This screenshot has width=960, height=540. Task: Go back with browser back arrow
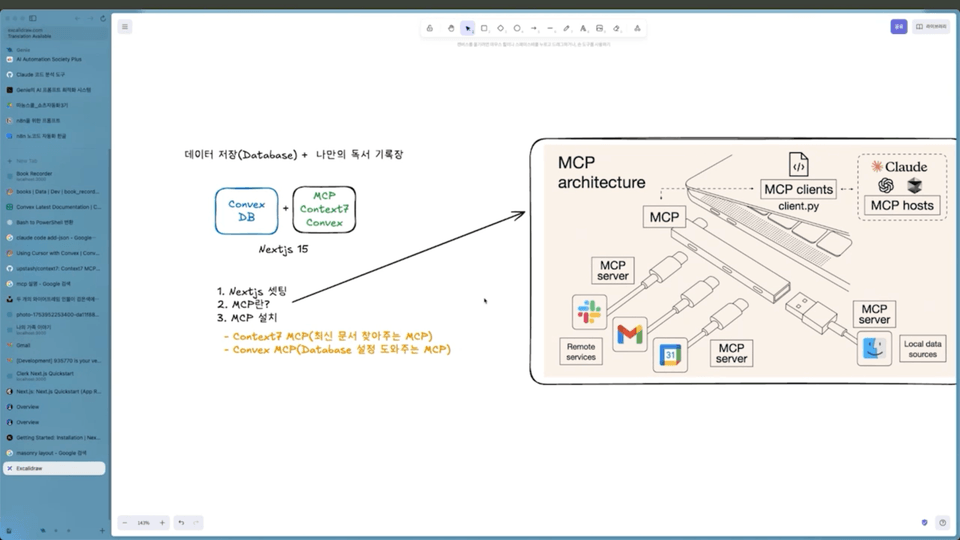[77, 18]
